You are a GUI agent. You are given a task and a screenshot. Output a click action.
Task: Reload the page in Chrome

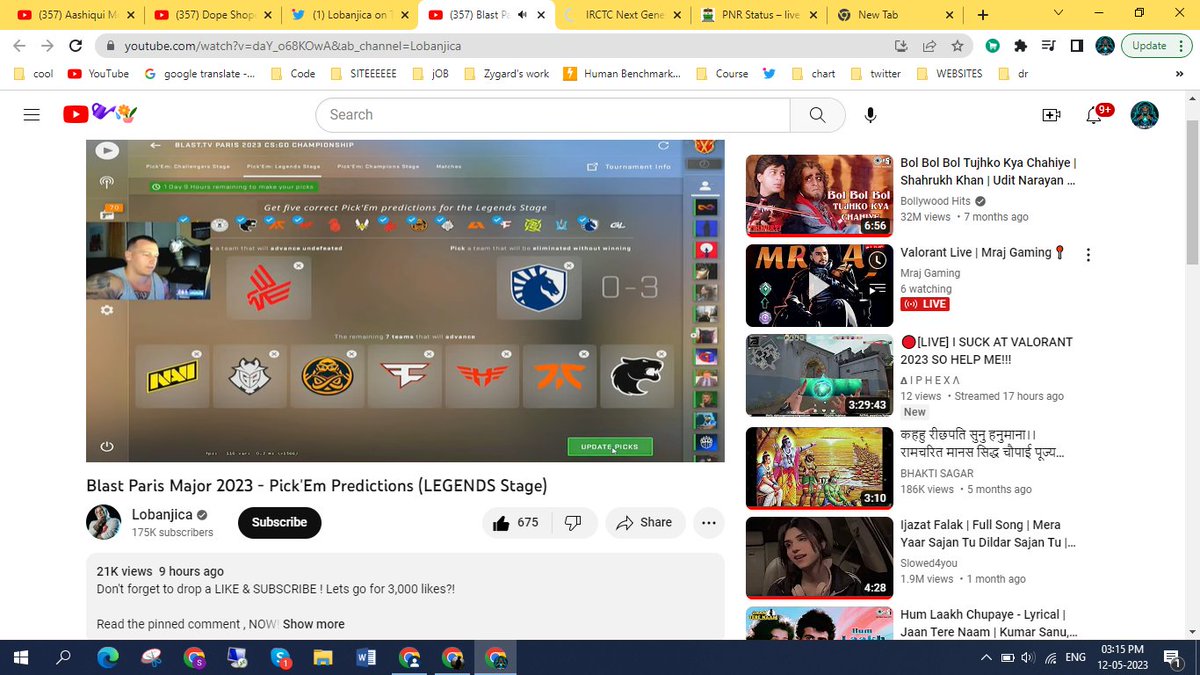click(76, 46)
